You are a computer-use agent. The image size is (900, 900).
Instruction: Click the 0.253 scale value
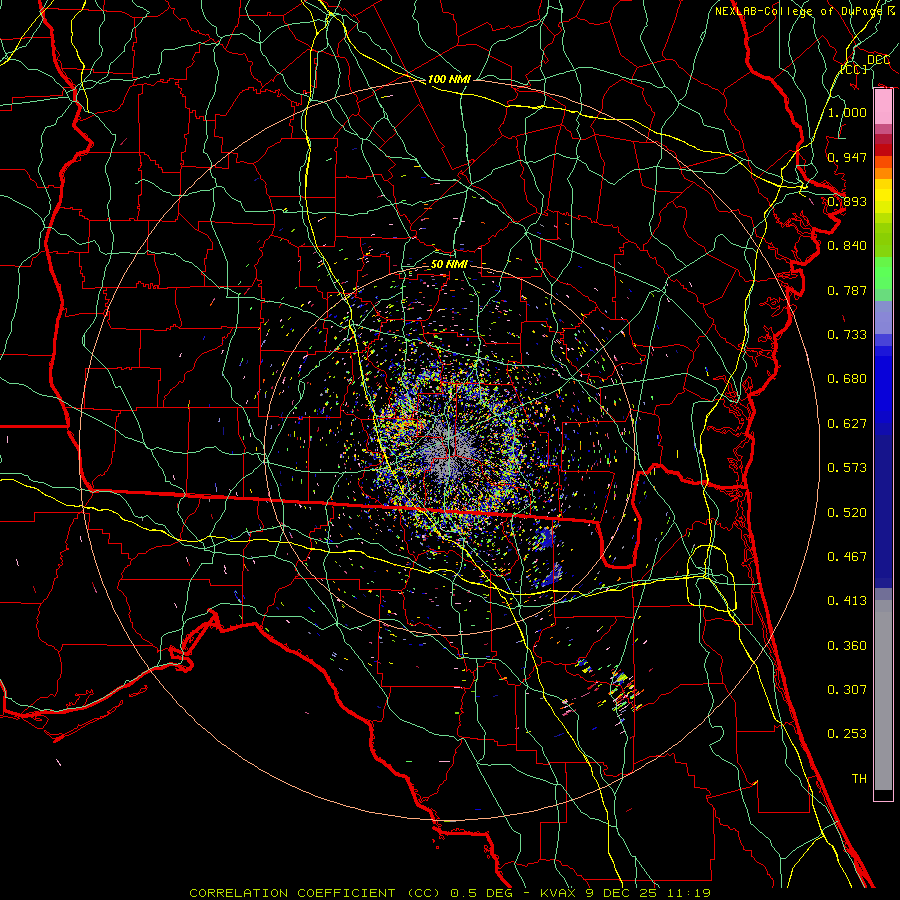point(847,734)
